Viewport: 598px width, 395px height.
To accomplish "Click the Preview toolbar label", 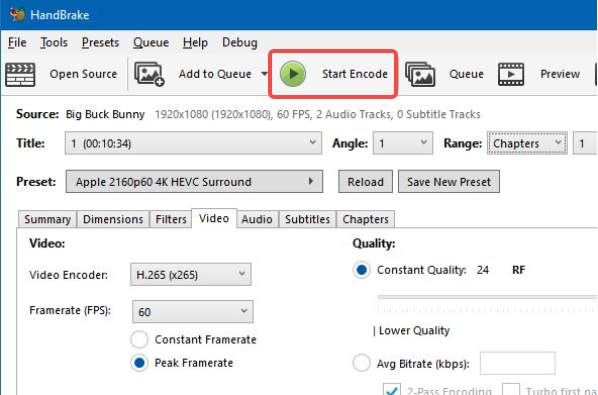I will tap(560, 74).
